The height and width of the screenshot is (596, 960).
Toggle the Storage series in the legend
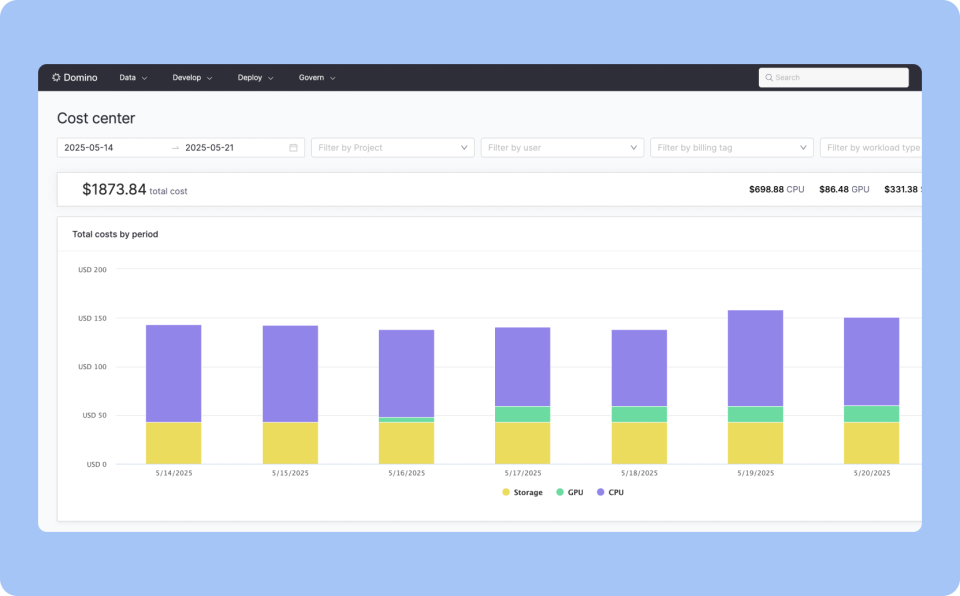point(522,492)
